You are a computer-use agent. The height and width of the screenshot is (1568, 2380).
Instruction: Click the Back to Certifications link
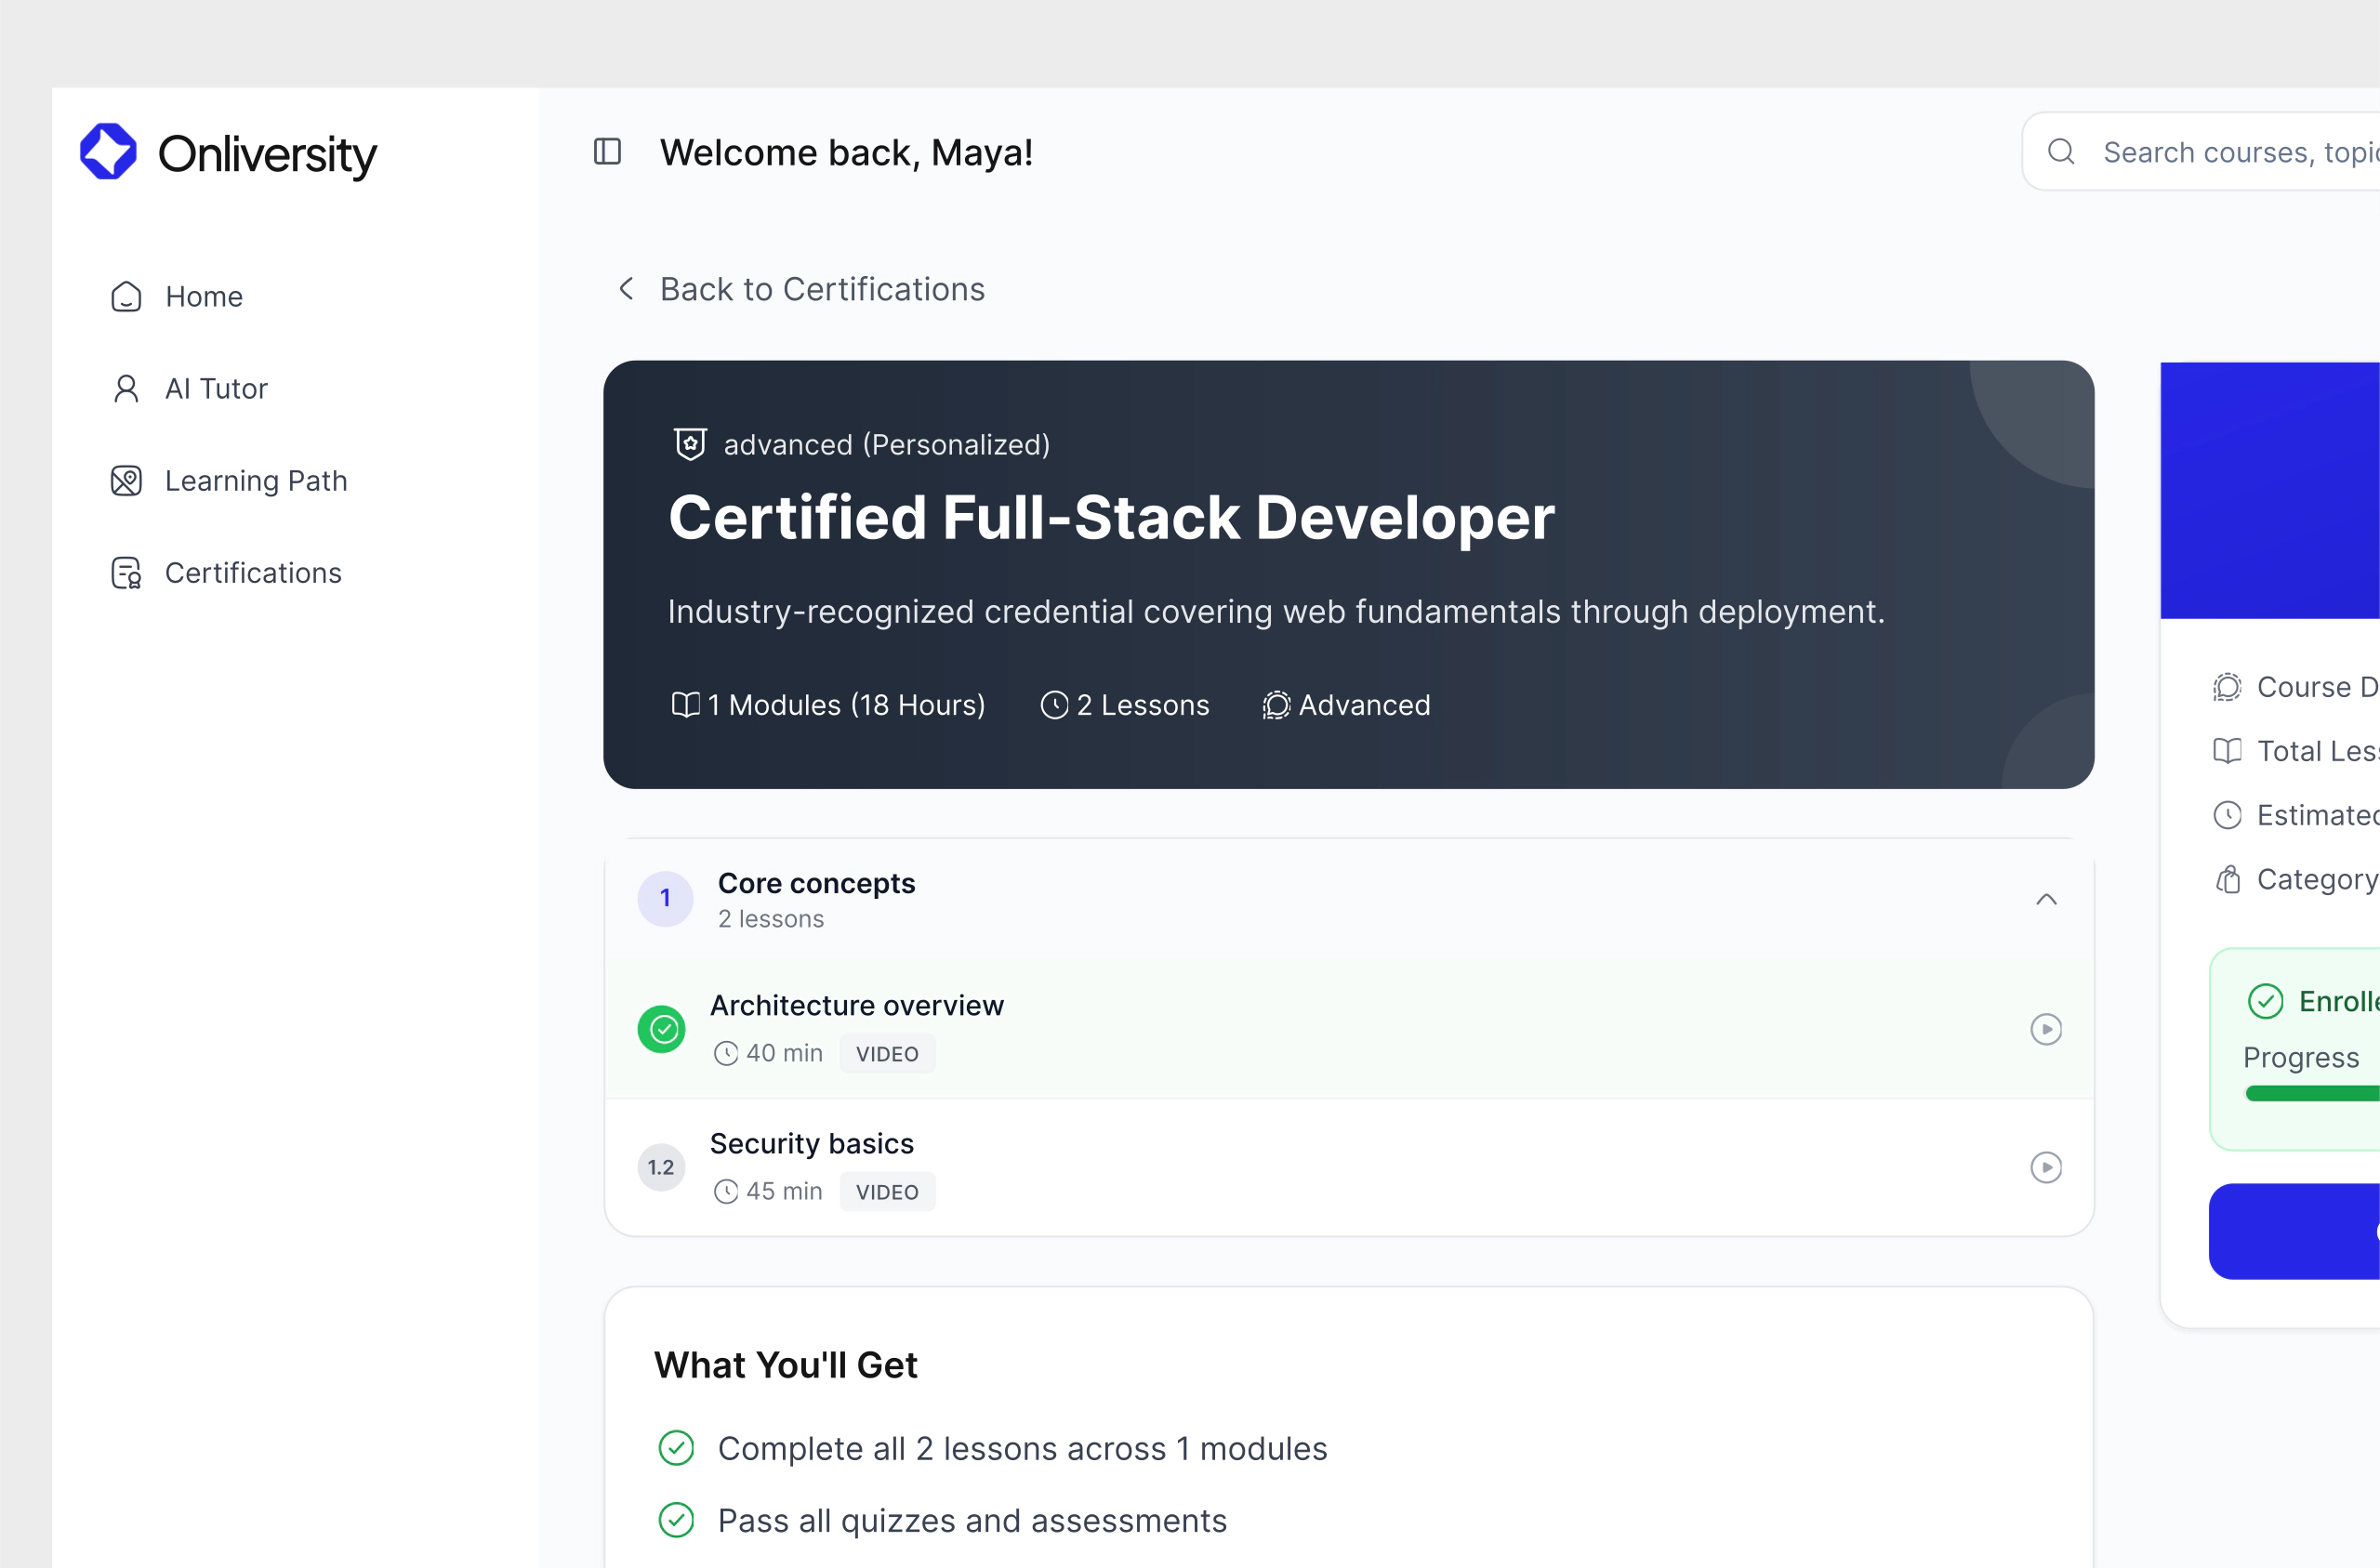821,289
